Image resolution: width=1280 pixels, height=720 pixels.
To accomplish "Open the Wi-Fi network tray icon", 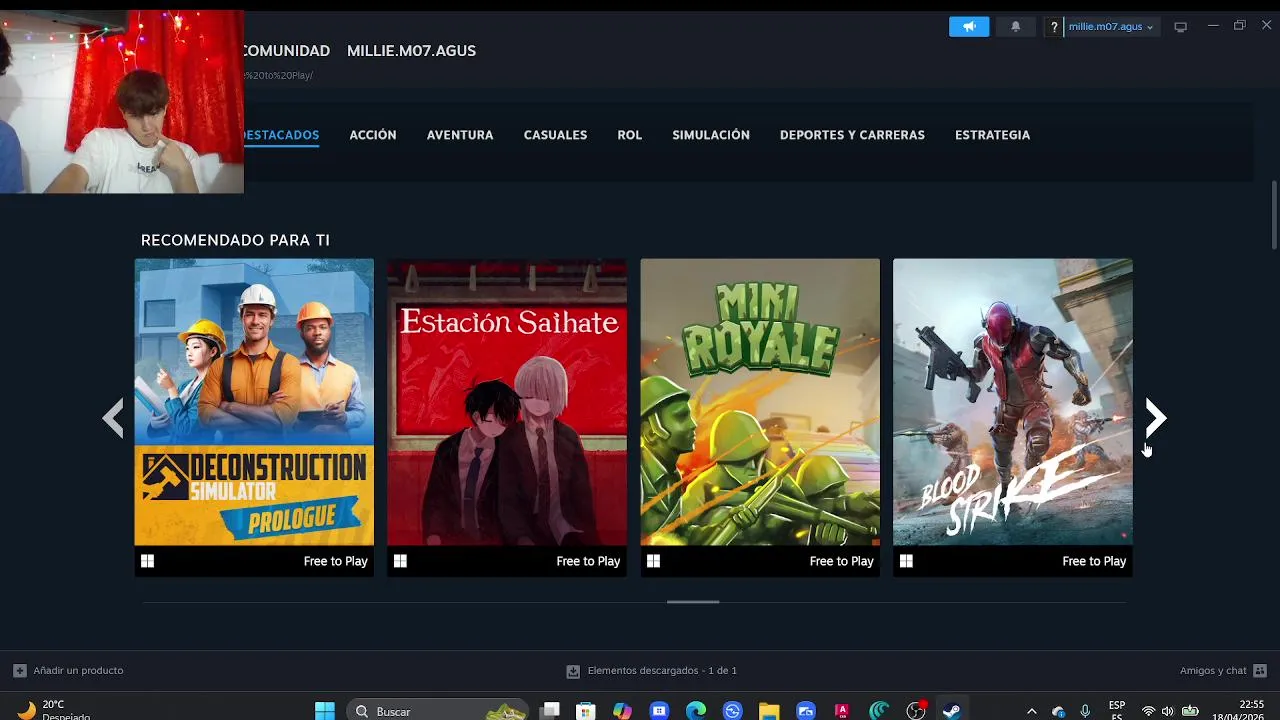I will pyautogui.click(x=1148, y=711).
